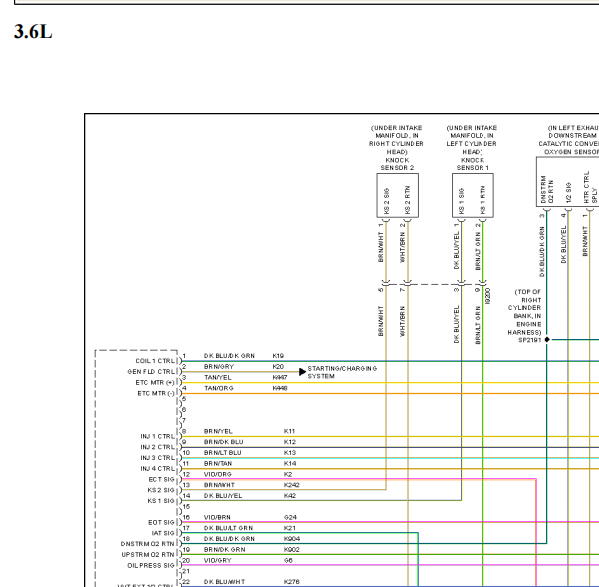Select the KNOCK SENSOR 1 label
Viewport: 599px width, 587px height.
pos(473,164)
